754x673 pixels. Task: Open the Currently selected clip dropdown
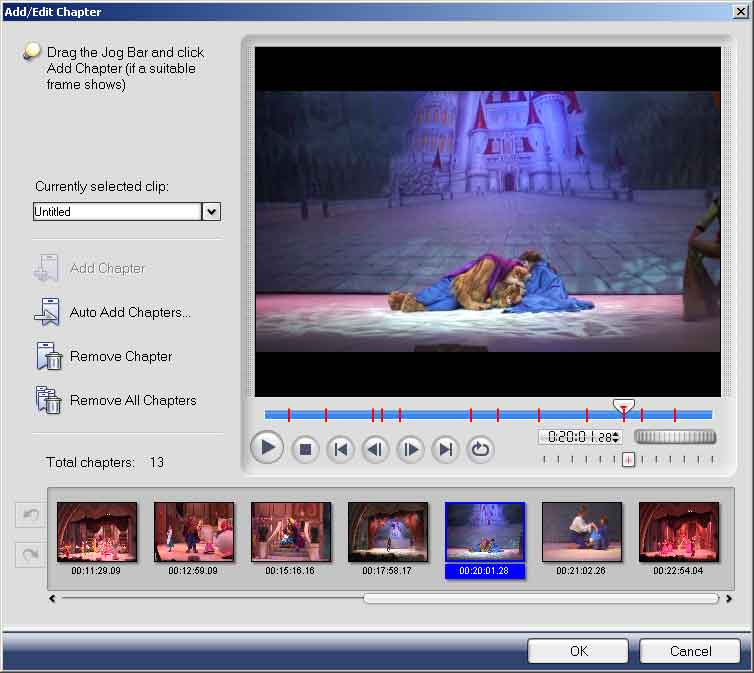tap(211, 212)
